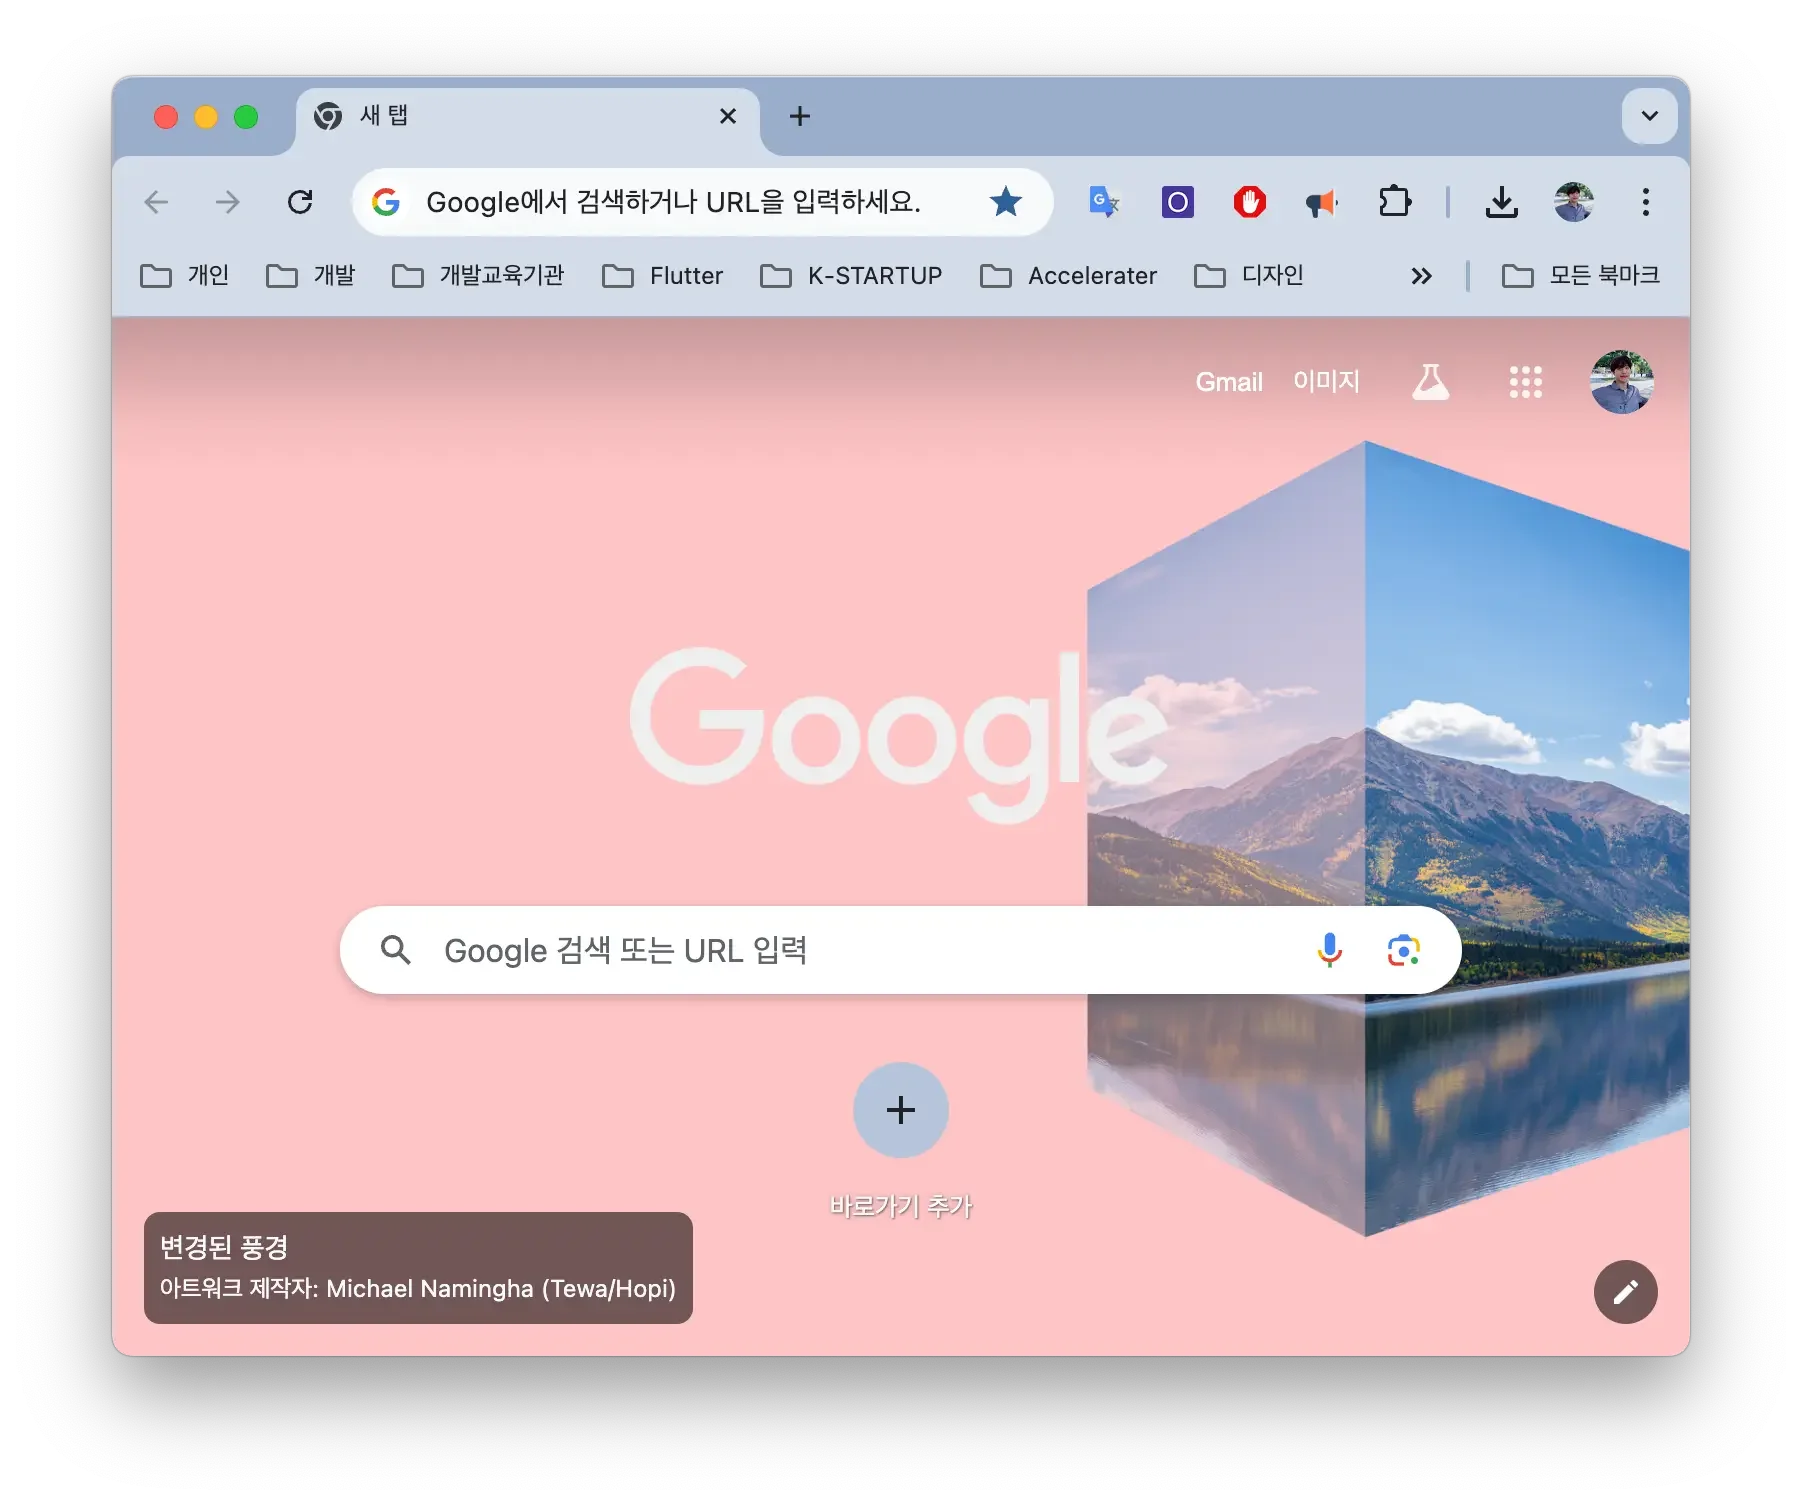
Task: Minimize the window with the yellow button
Action: point(206,117)
